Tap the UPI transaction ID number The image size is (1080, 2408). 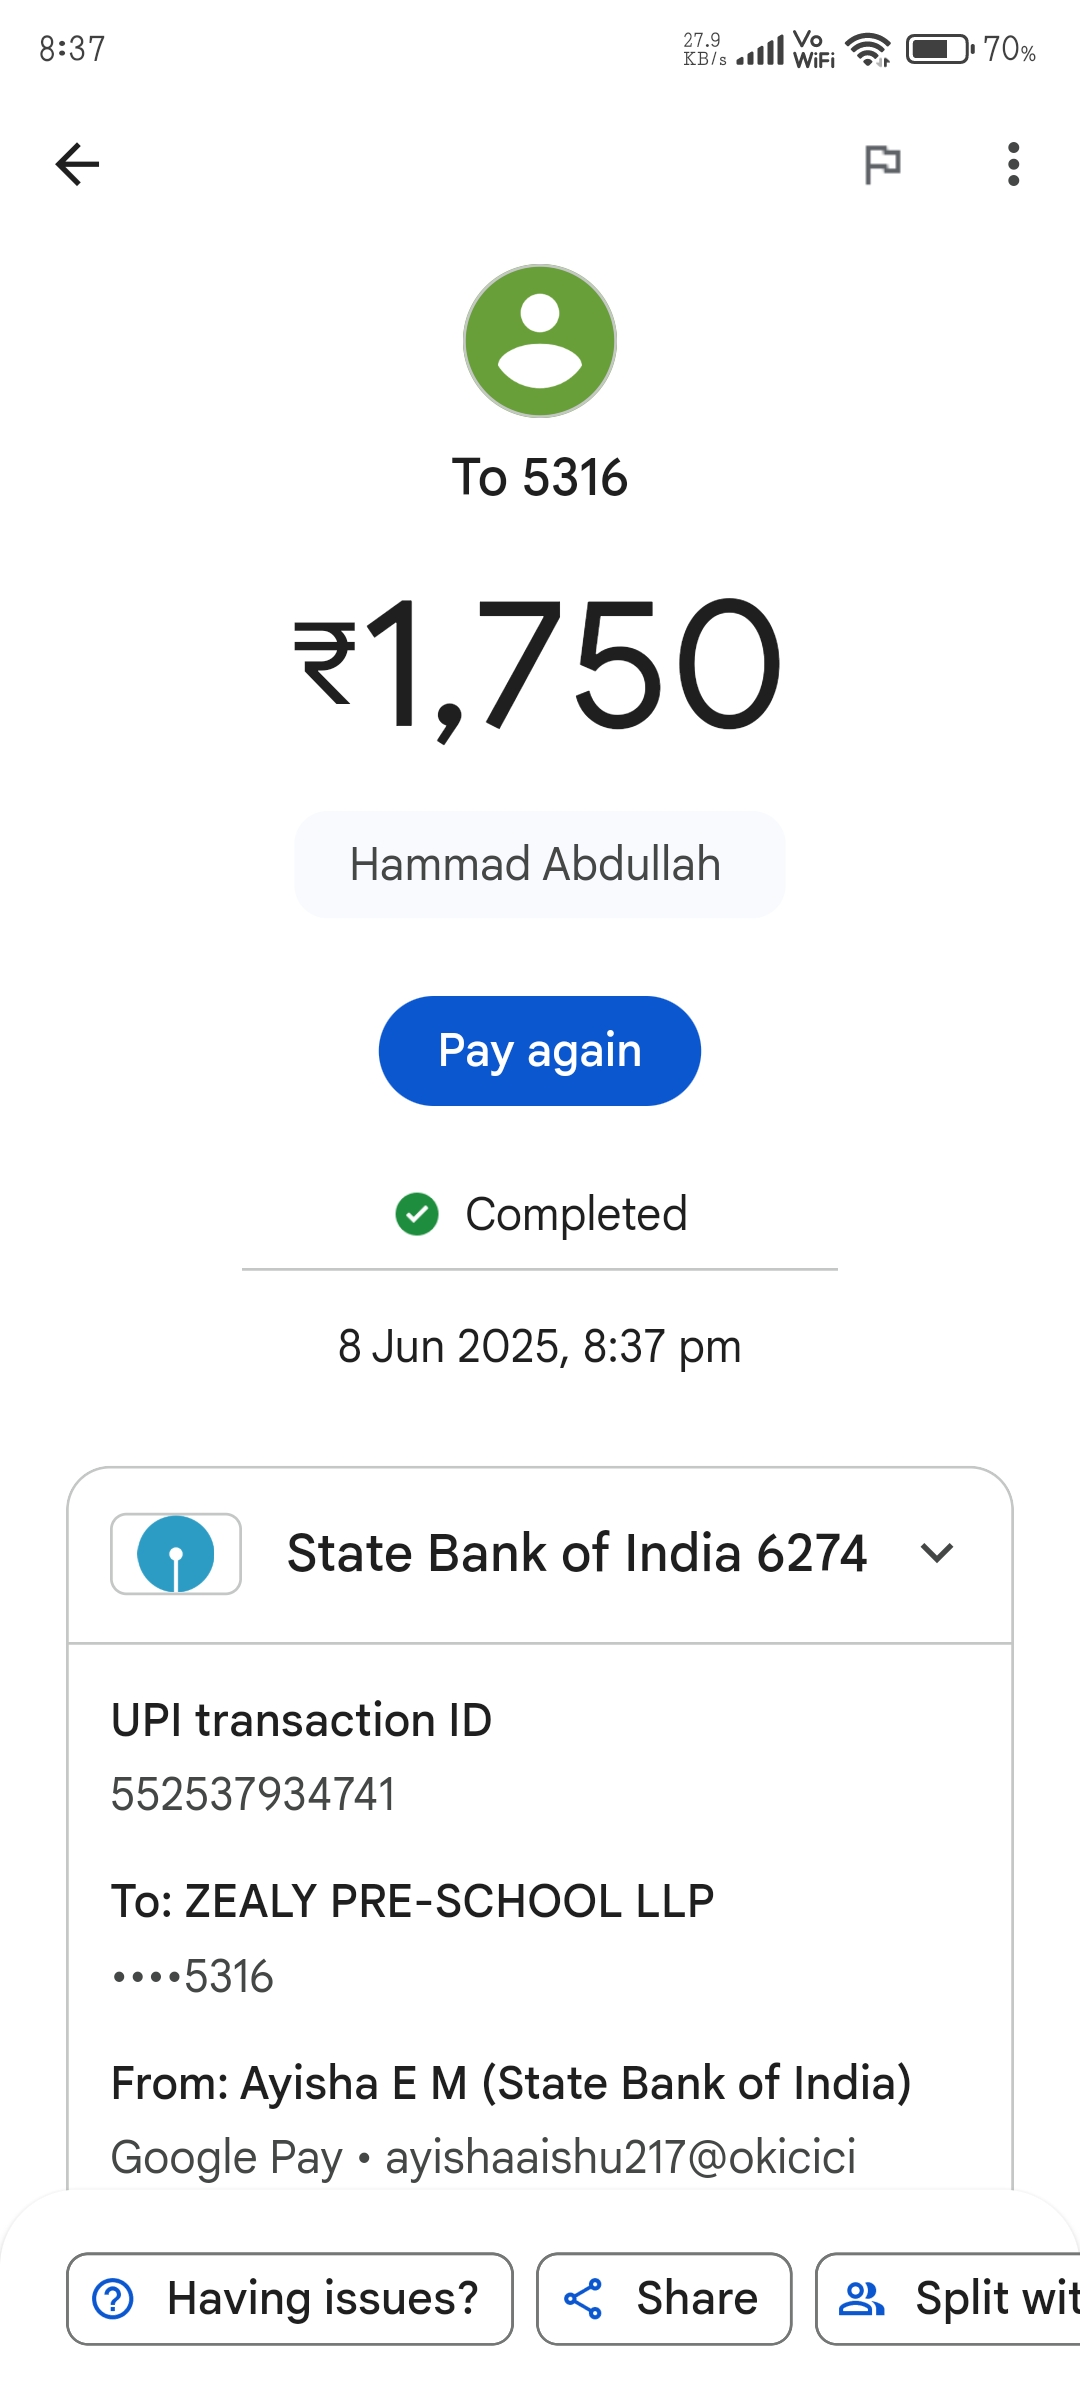(x=253, y=1794)
